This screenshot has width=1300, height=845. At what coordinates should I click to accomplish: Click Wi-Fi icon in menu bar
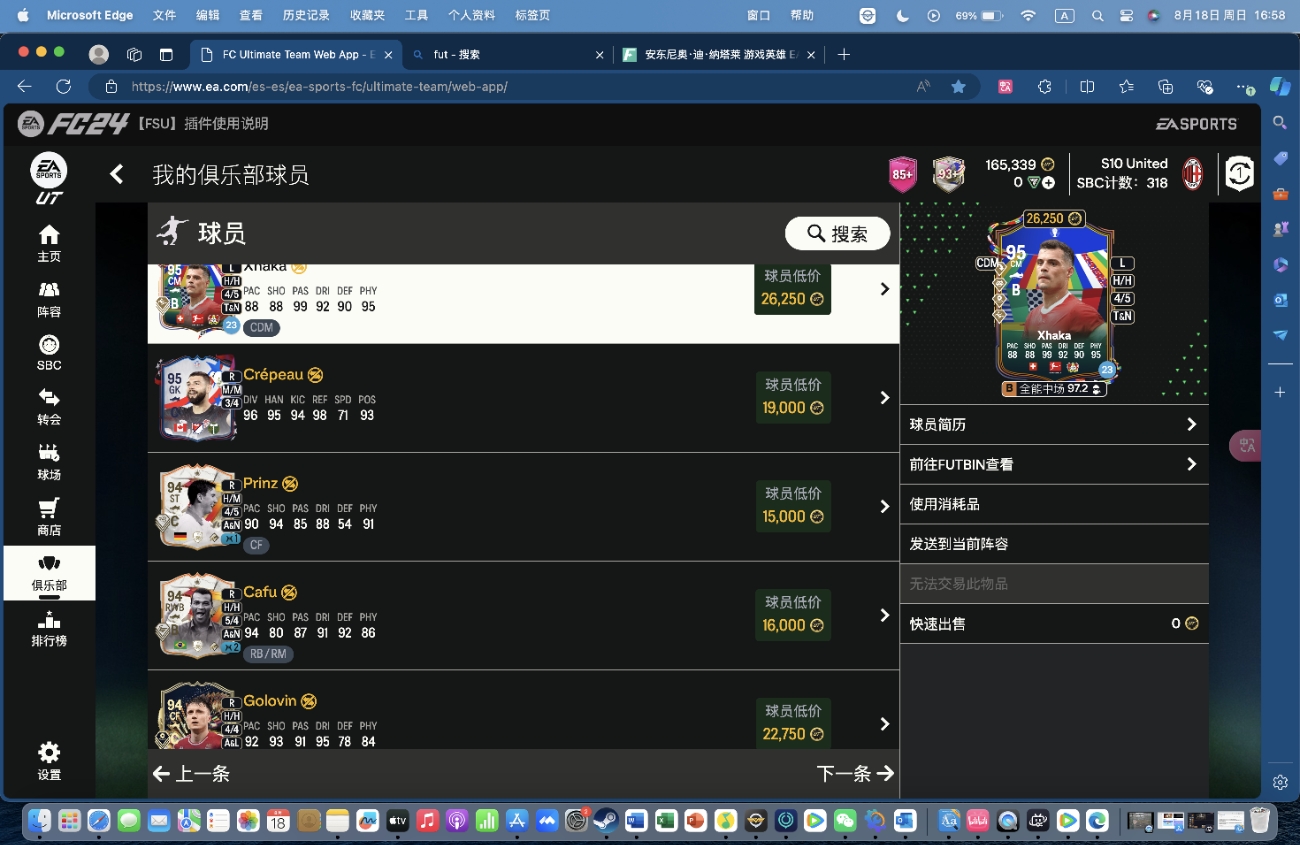(1028, 15)
